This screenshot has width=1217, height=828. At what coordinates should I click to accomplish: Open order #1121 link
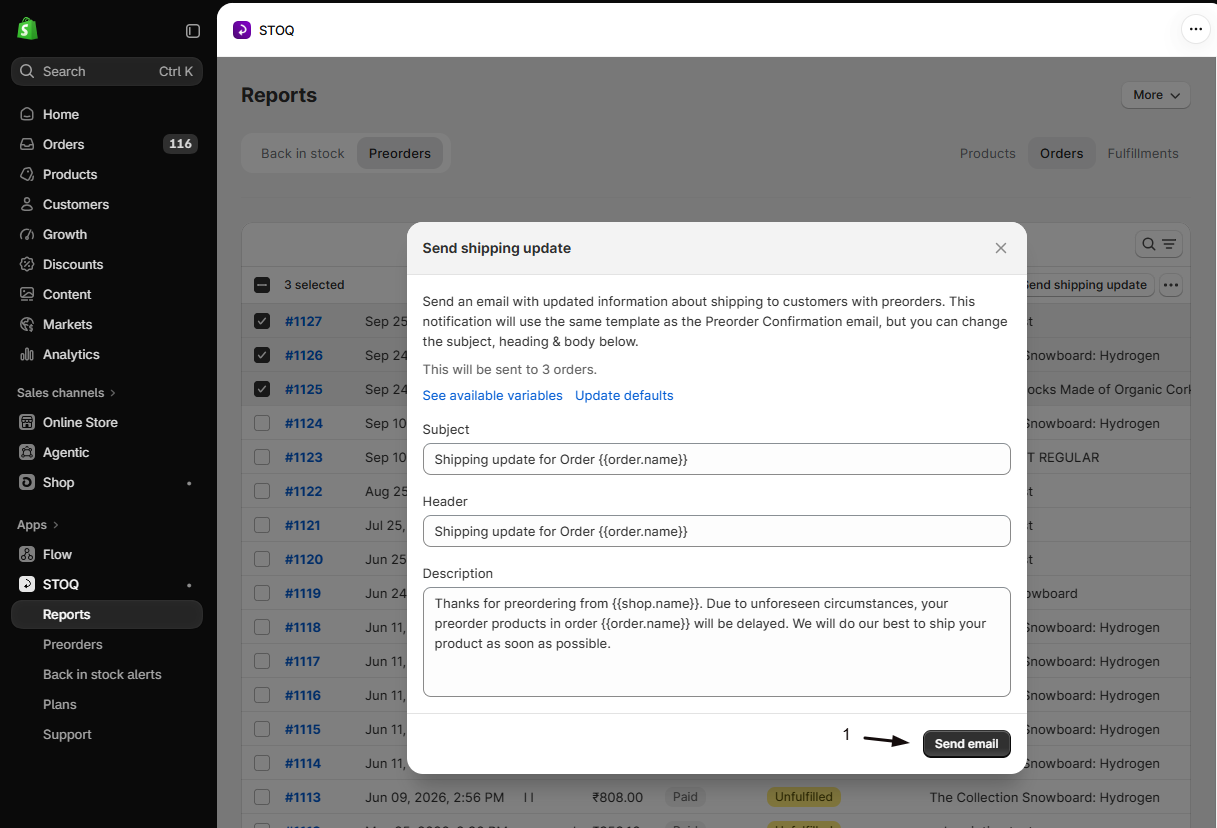click(303, 525)
